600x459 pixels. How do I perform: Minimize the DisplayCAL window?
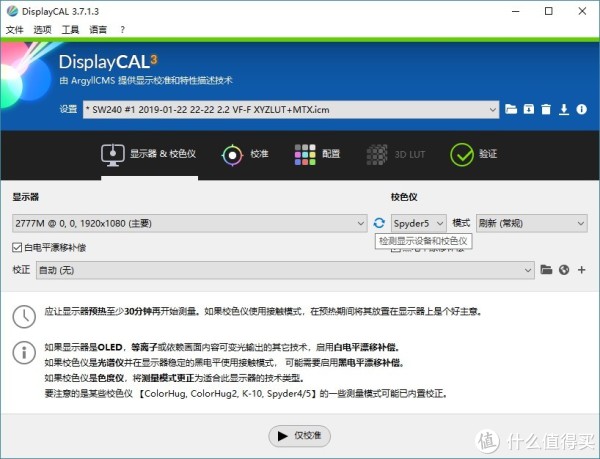click(515, 11)
